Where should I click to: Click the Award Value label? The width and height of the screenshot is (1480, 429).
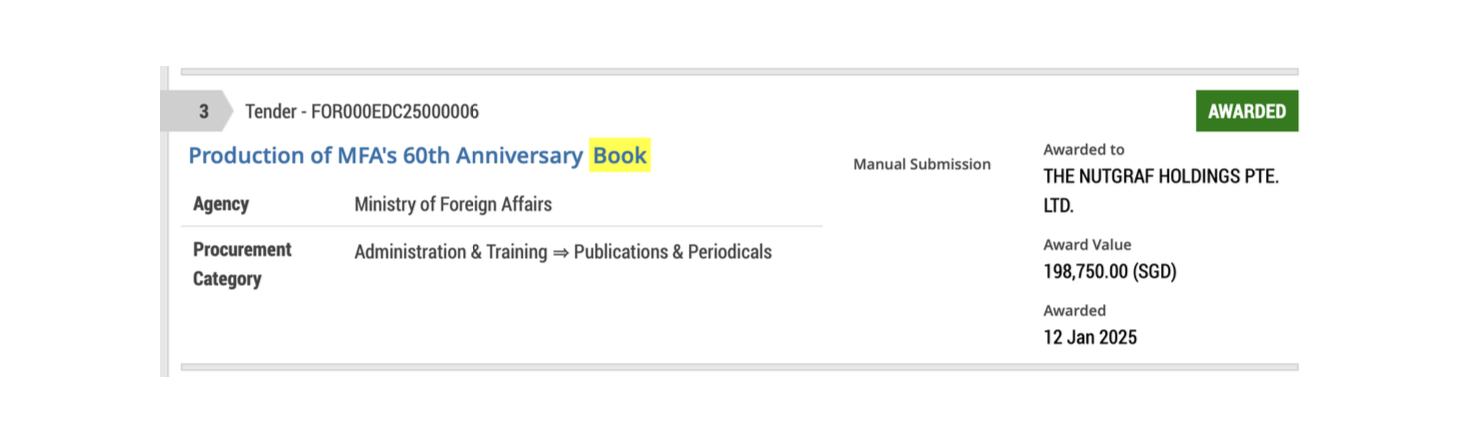pyautogui.click(x=1087, y=245)
